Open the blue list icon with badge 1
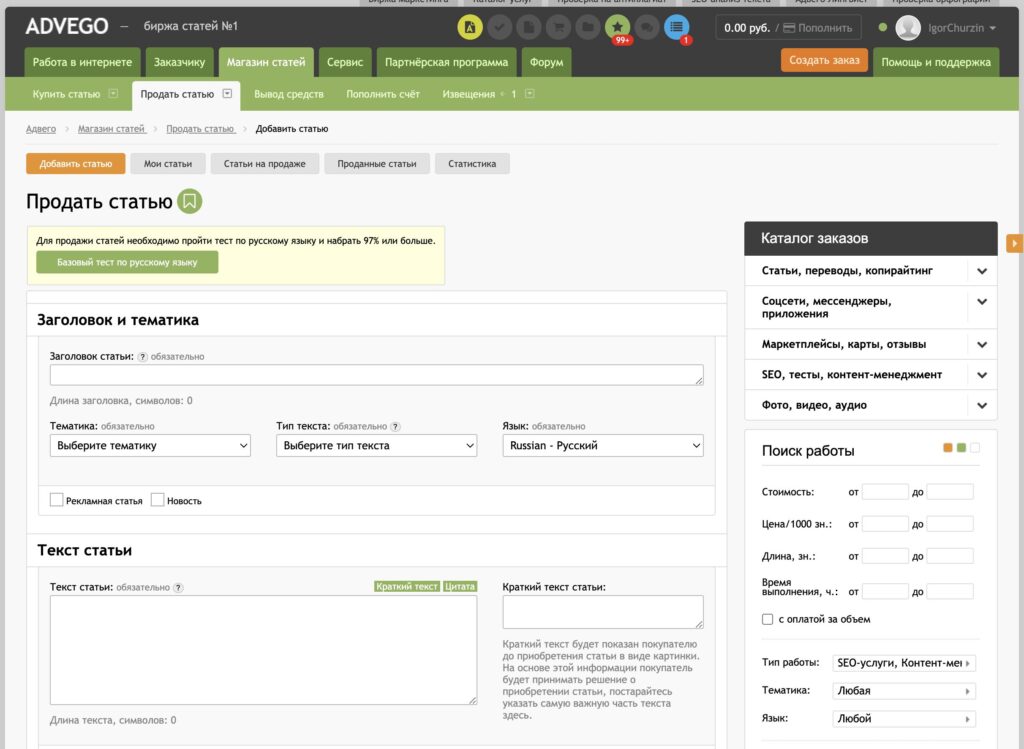The width and height of the screenshot is (1024, 749). click(677, 27)
